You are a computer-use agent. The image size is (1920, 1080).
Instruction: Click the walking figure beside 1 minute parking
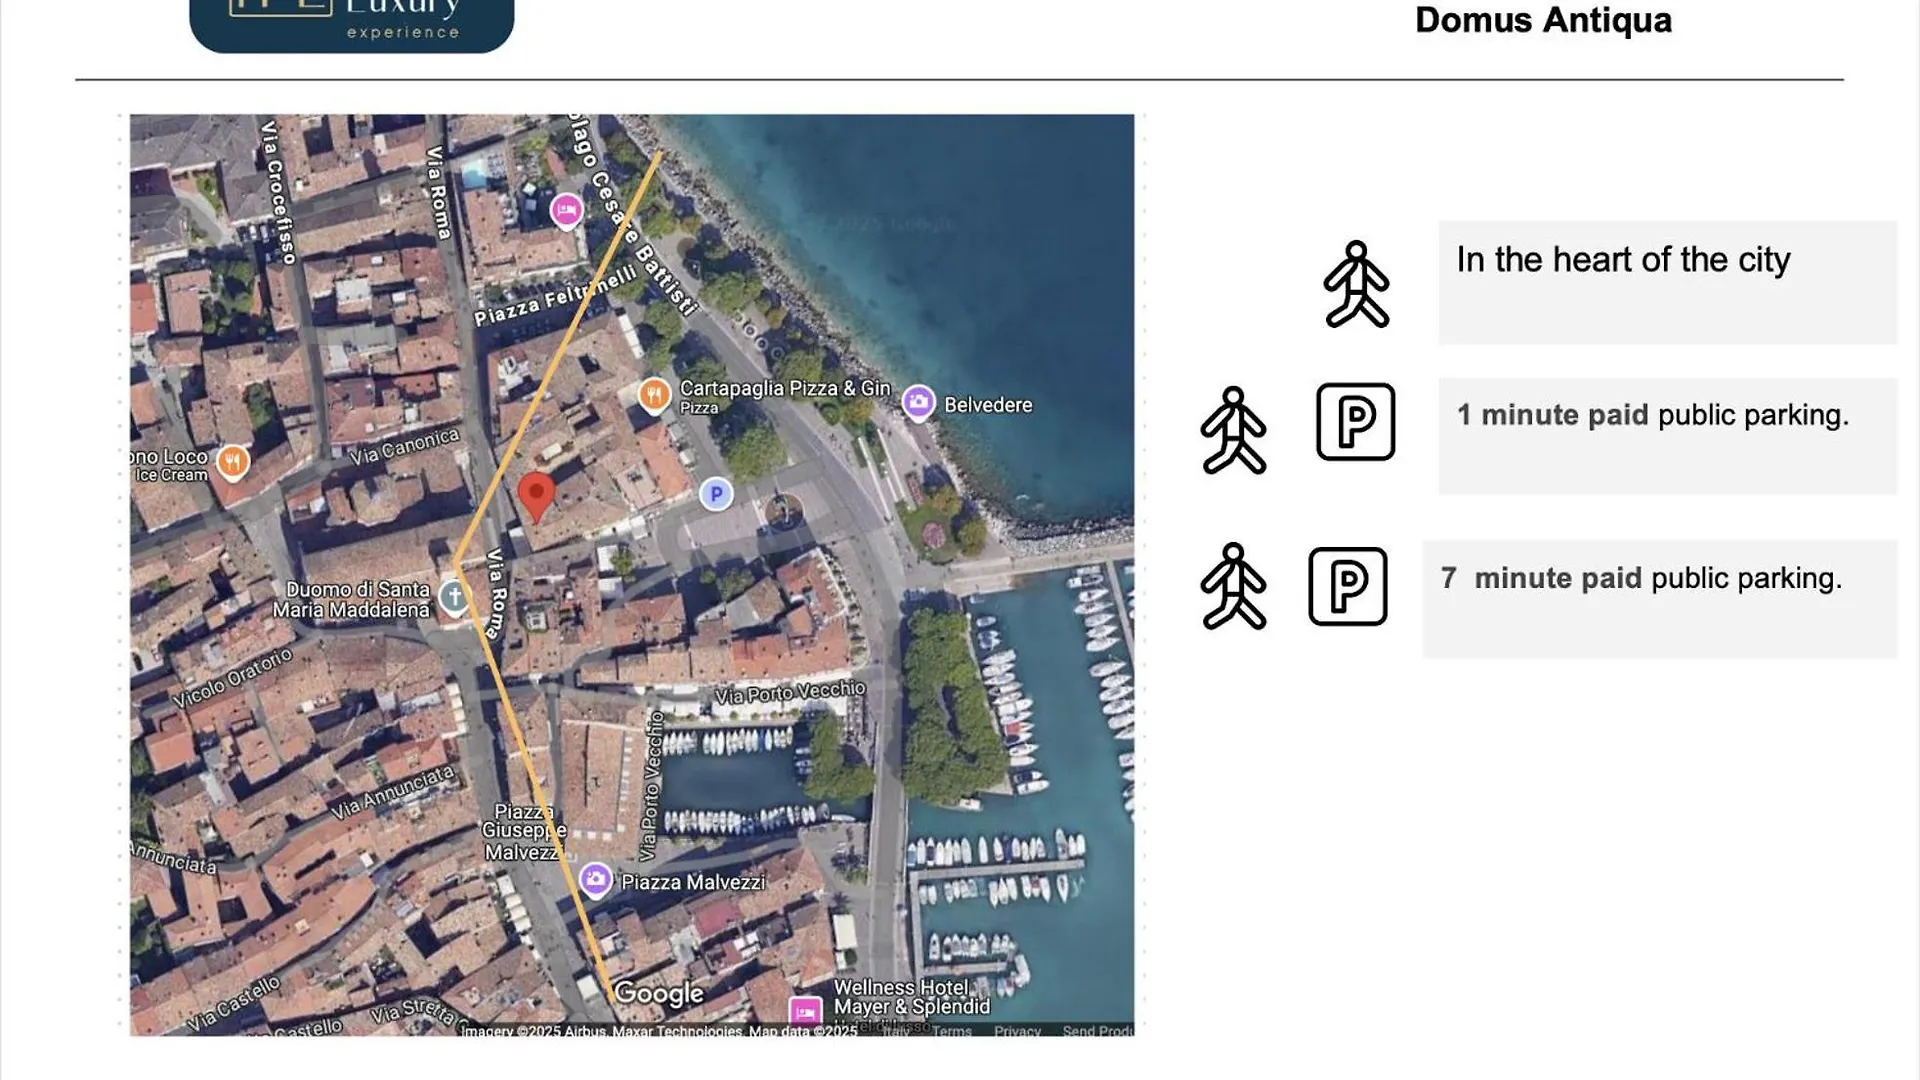1234,430
